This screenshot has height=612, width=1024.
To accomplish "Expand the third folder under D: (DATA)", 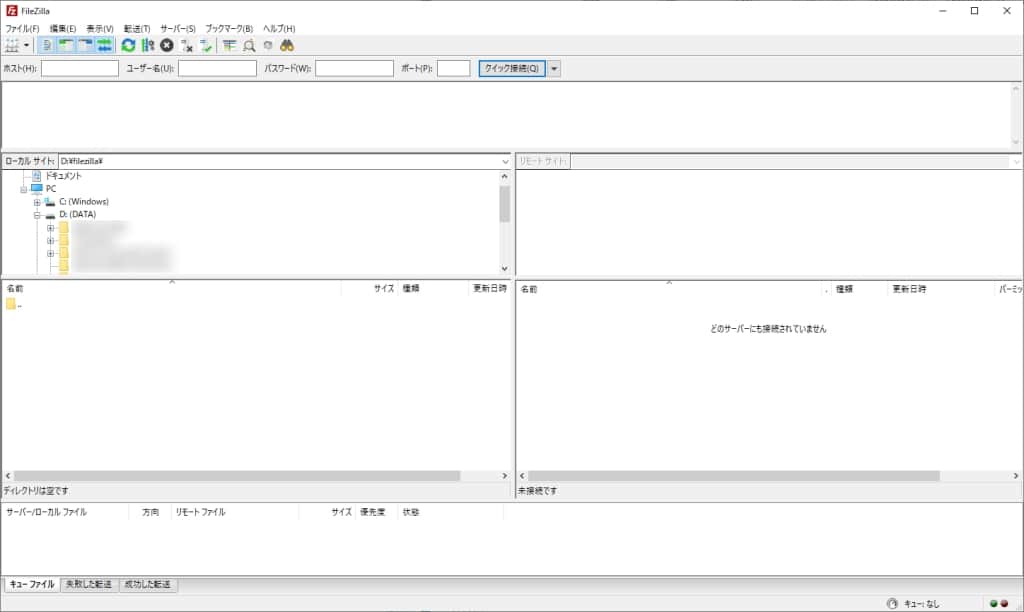I will [x=50, y=253].
